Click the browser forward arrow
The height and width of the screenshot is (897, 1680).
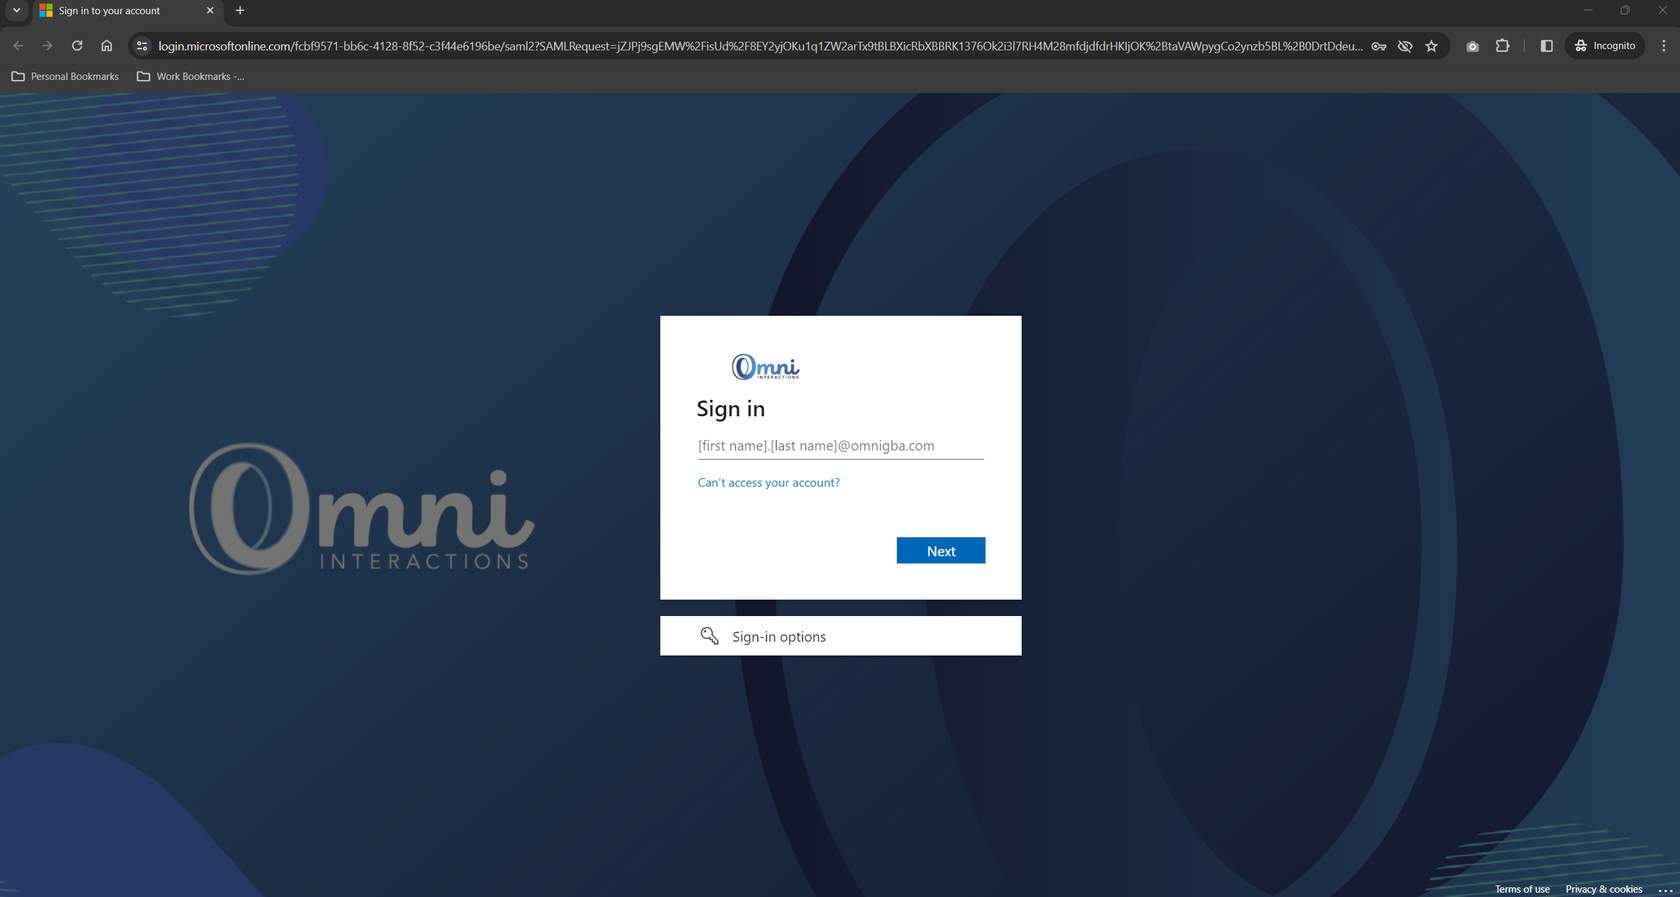tap(47, 46)
